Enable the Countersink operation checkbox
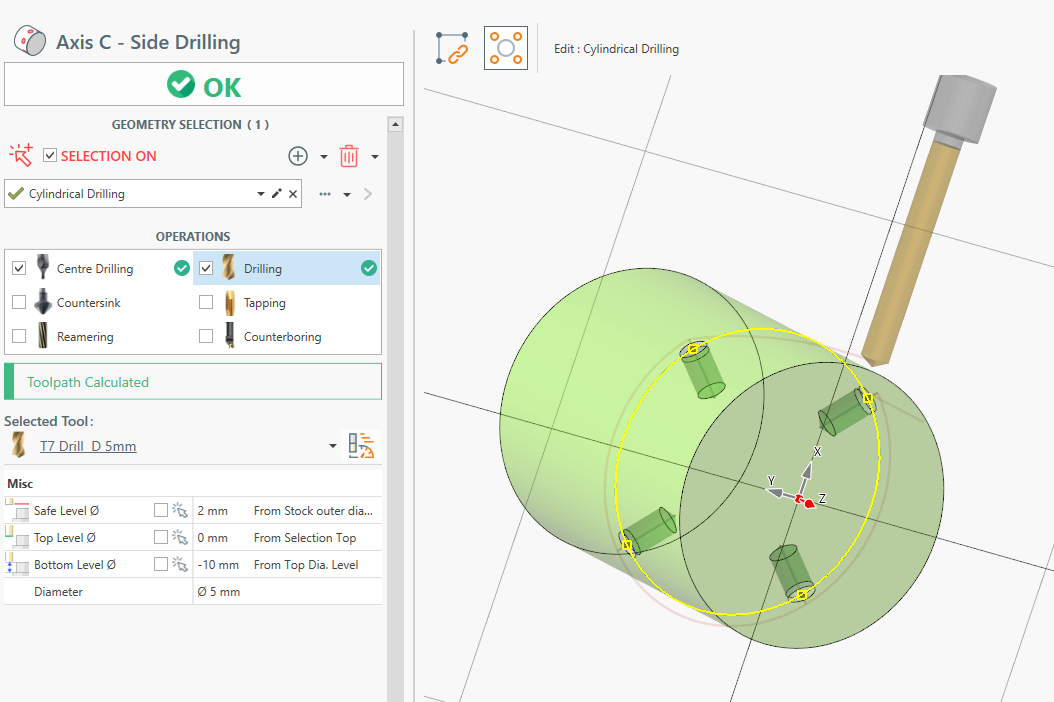Image resolution: width=1054 pixels, height=702 pixels. click(19, 302)
